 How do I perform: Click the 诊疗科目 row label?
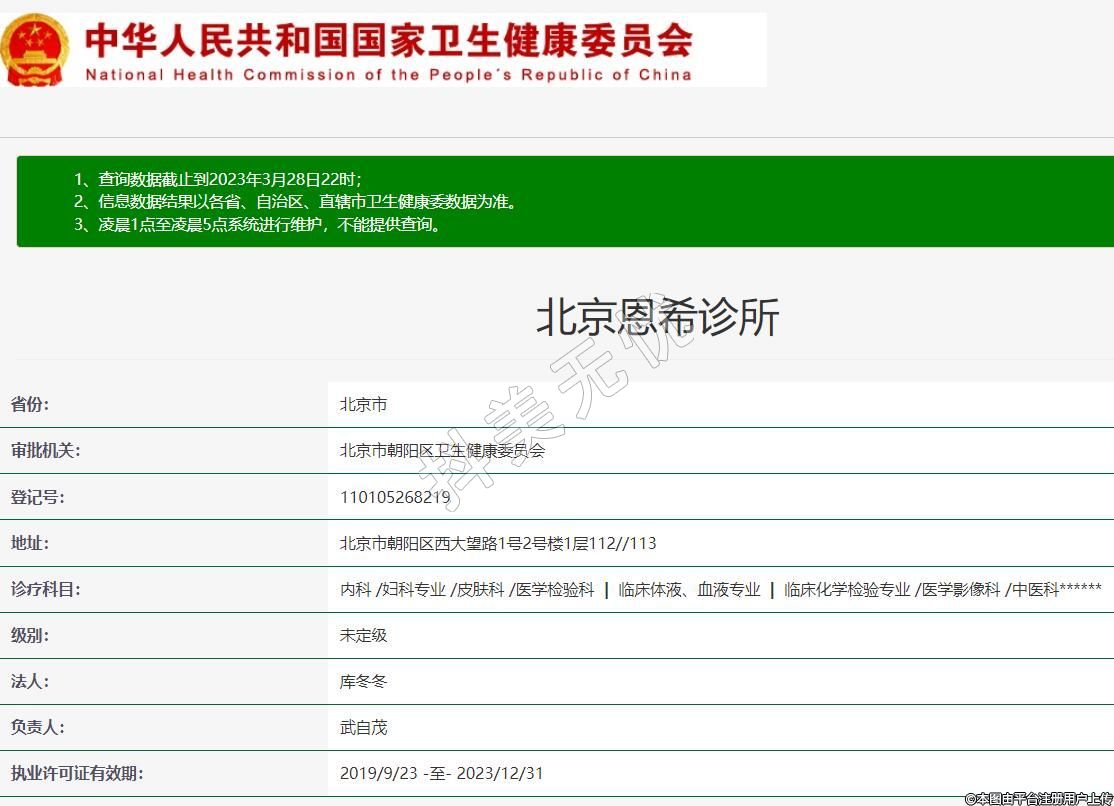point(45,589)
